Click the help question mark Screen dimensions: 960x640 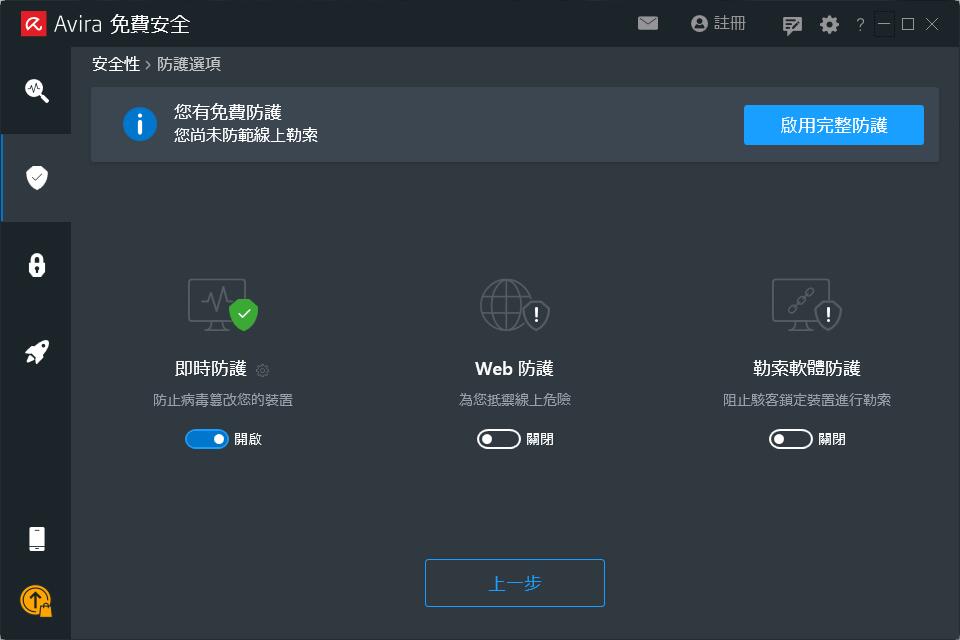click(860, 24)
